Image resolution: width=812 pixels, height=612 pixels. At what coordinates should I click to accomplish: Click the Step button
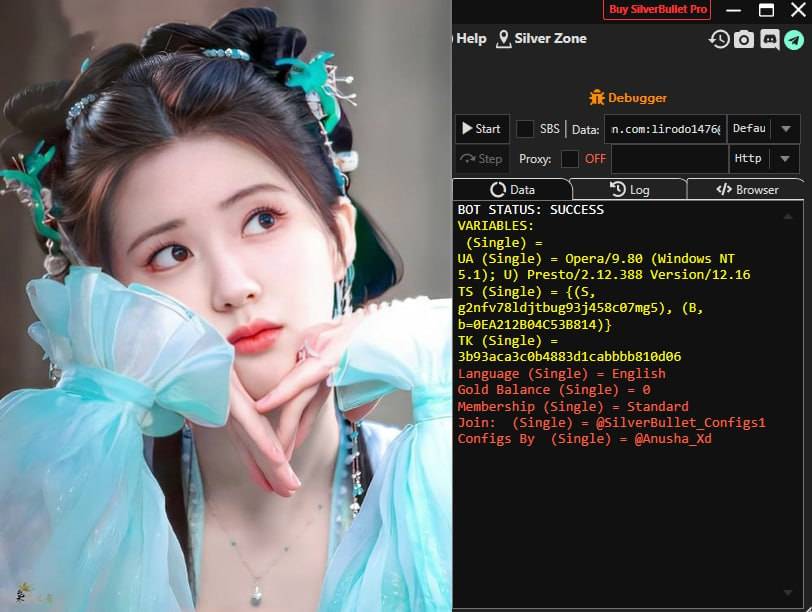[482, 159]
